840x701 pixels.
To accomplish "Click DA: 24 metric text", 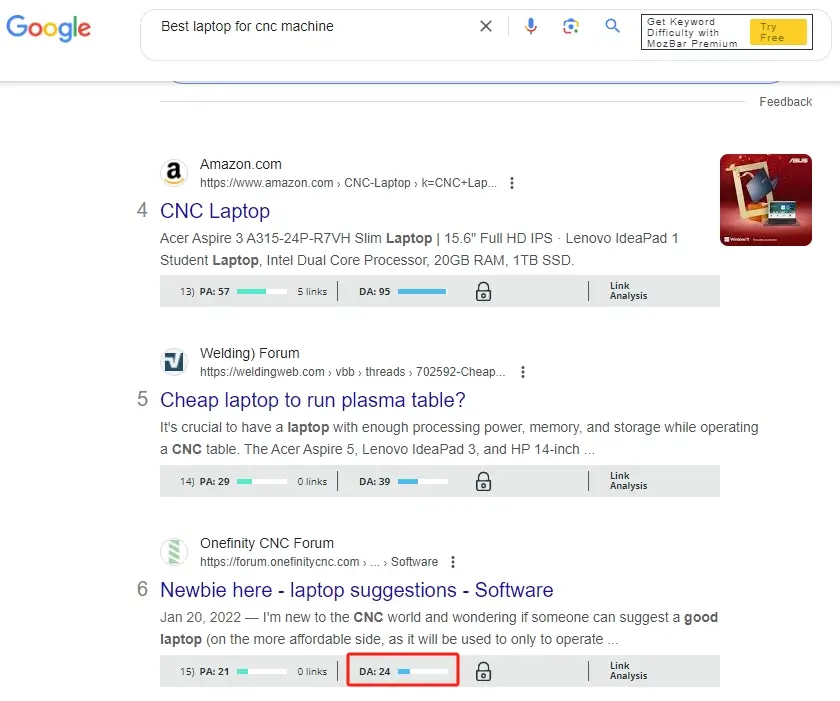I will pyautogui.click(x=374, y=672).
